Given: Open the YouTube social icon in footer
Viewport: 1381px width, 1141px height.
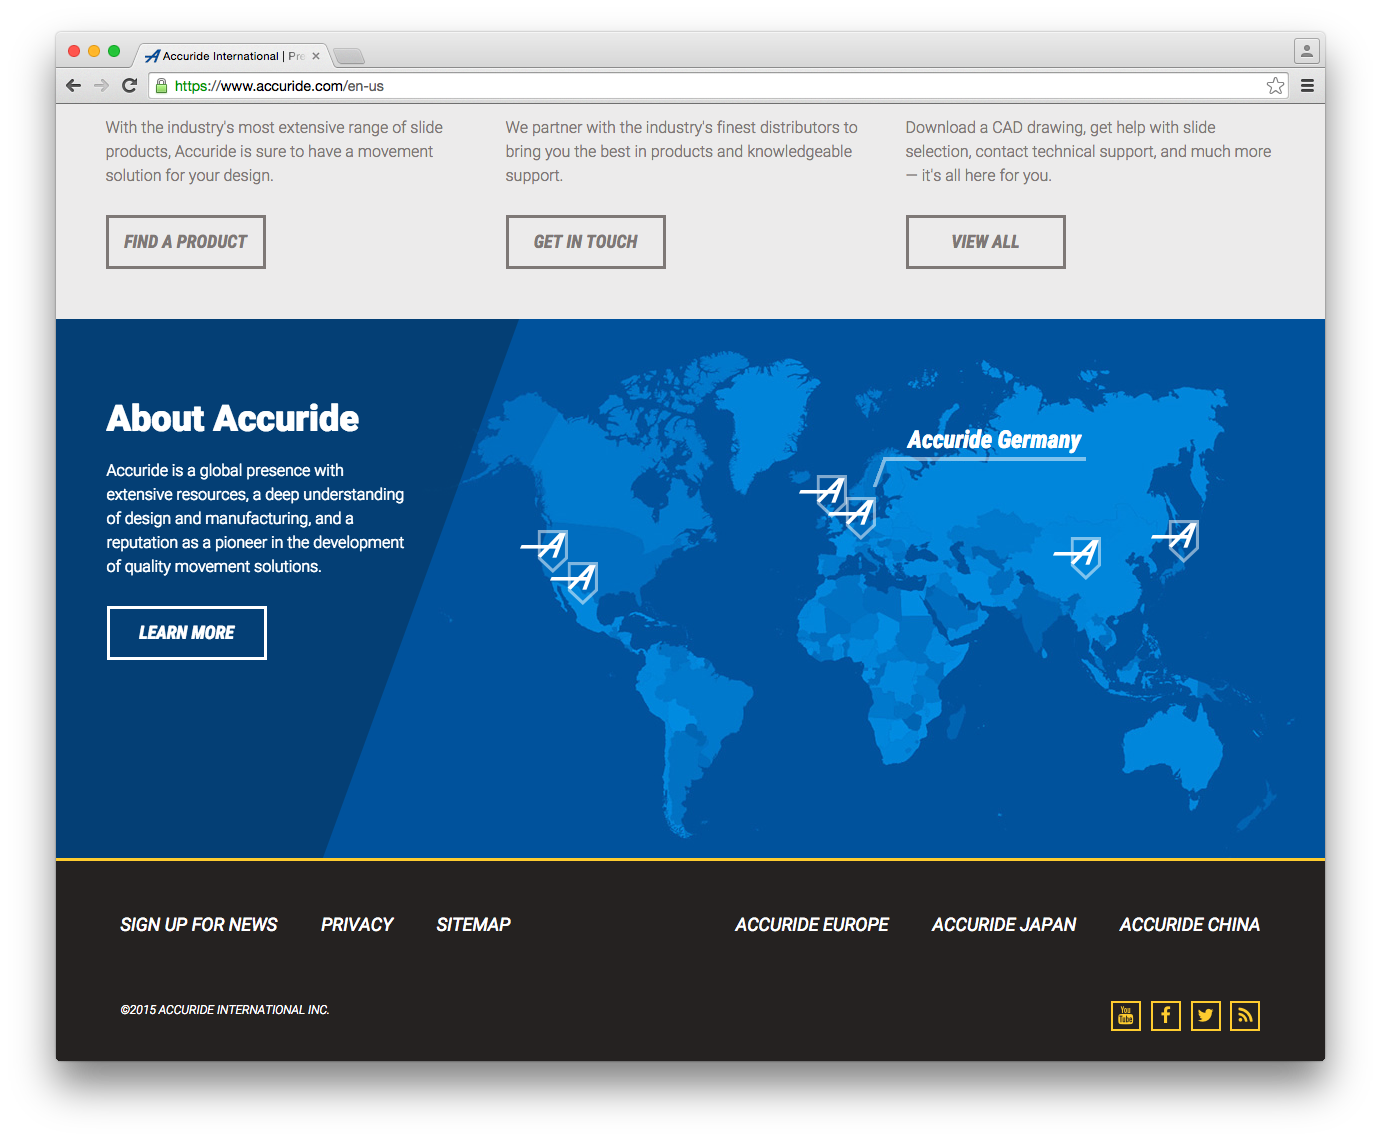Looking at the screenshot, I should [1125, 1016].
